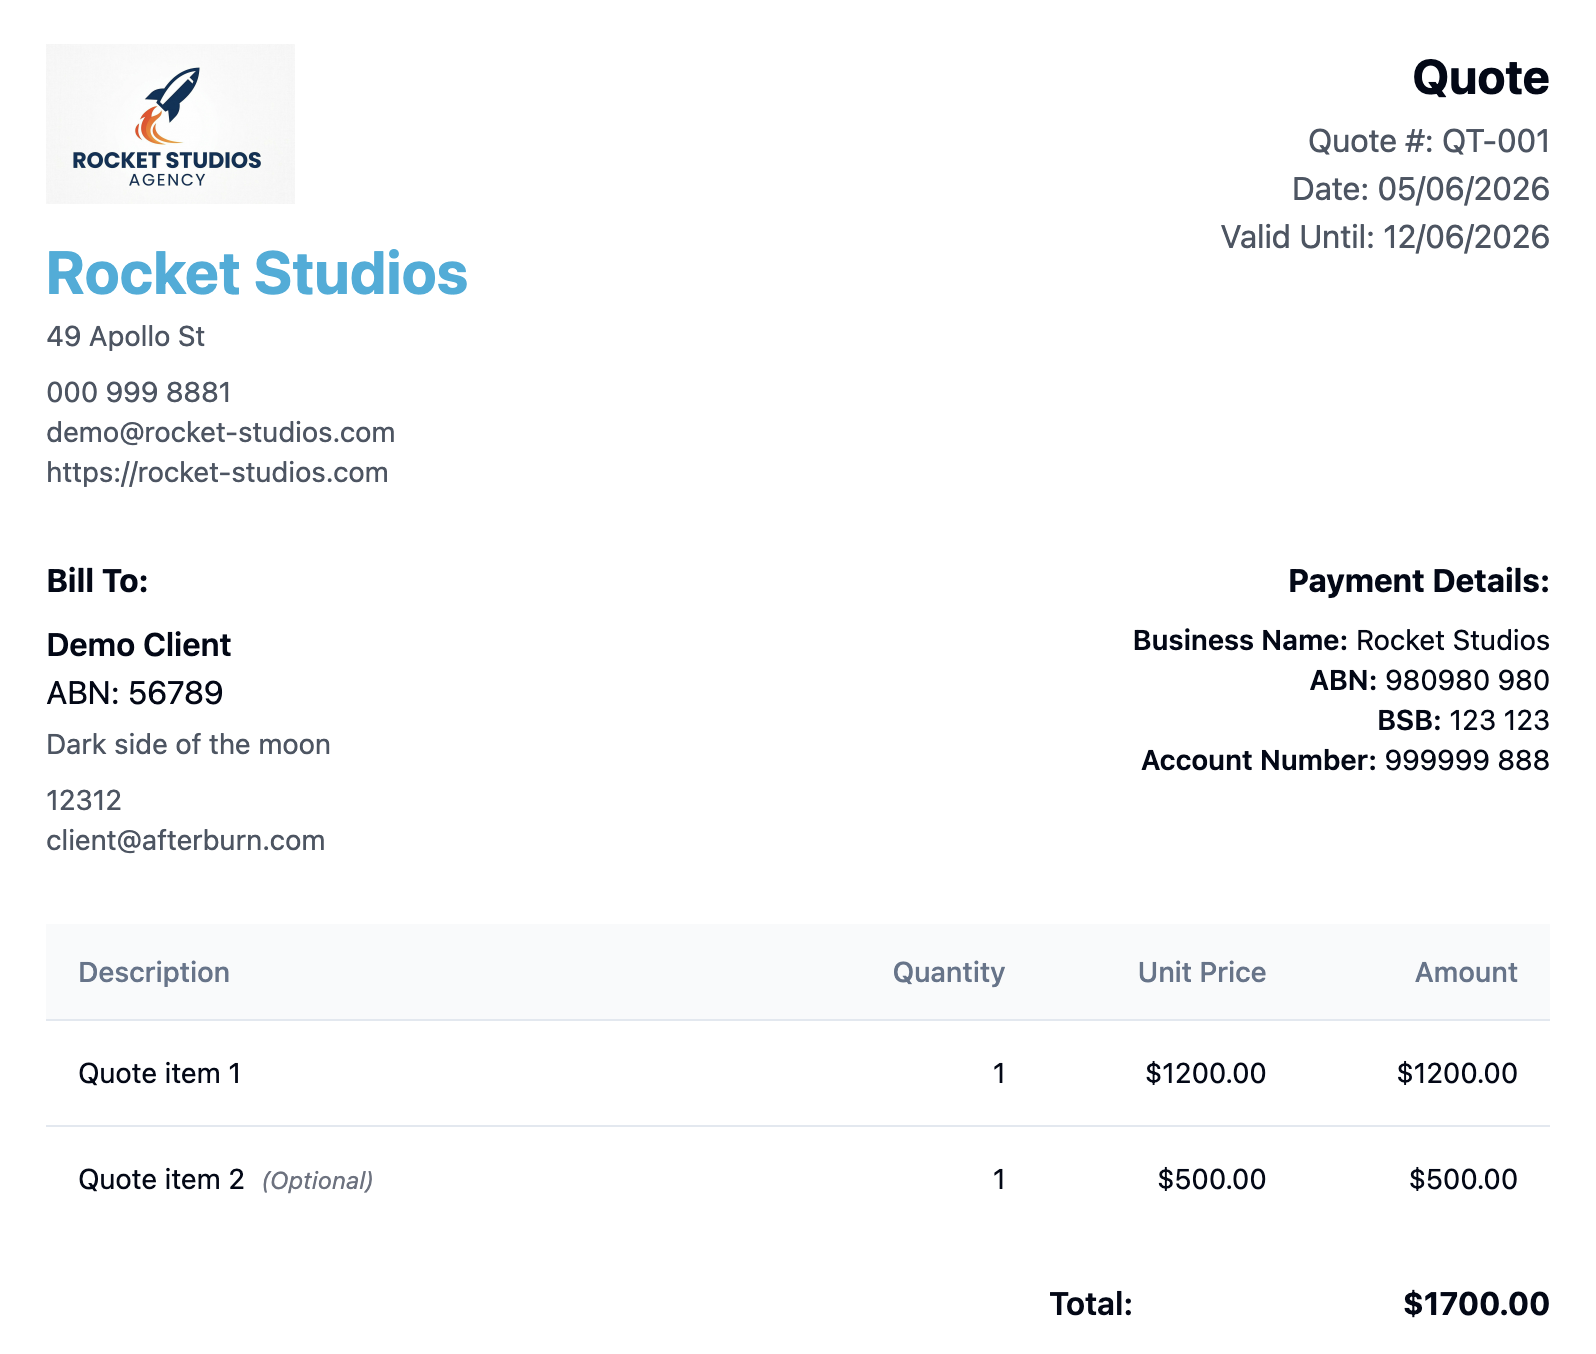Click the Quantity column header

pyautogui.click(x=948, y=972)
